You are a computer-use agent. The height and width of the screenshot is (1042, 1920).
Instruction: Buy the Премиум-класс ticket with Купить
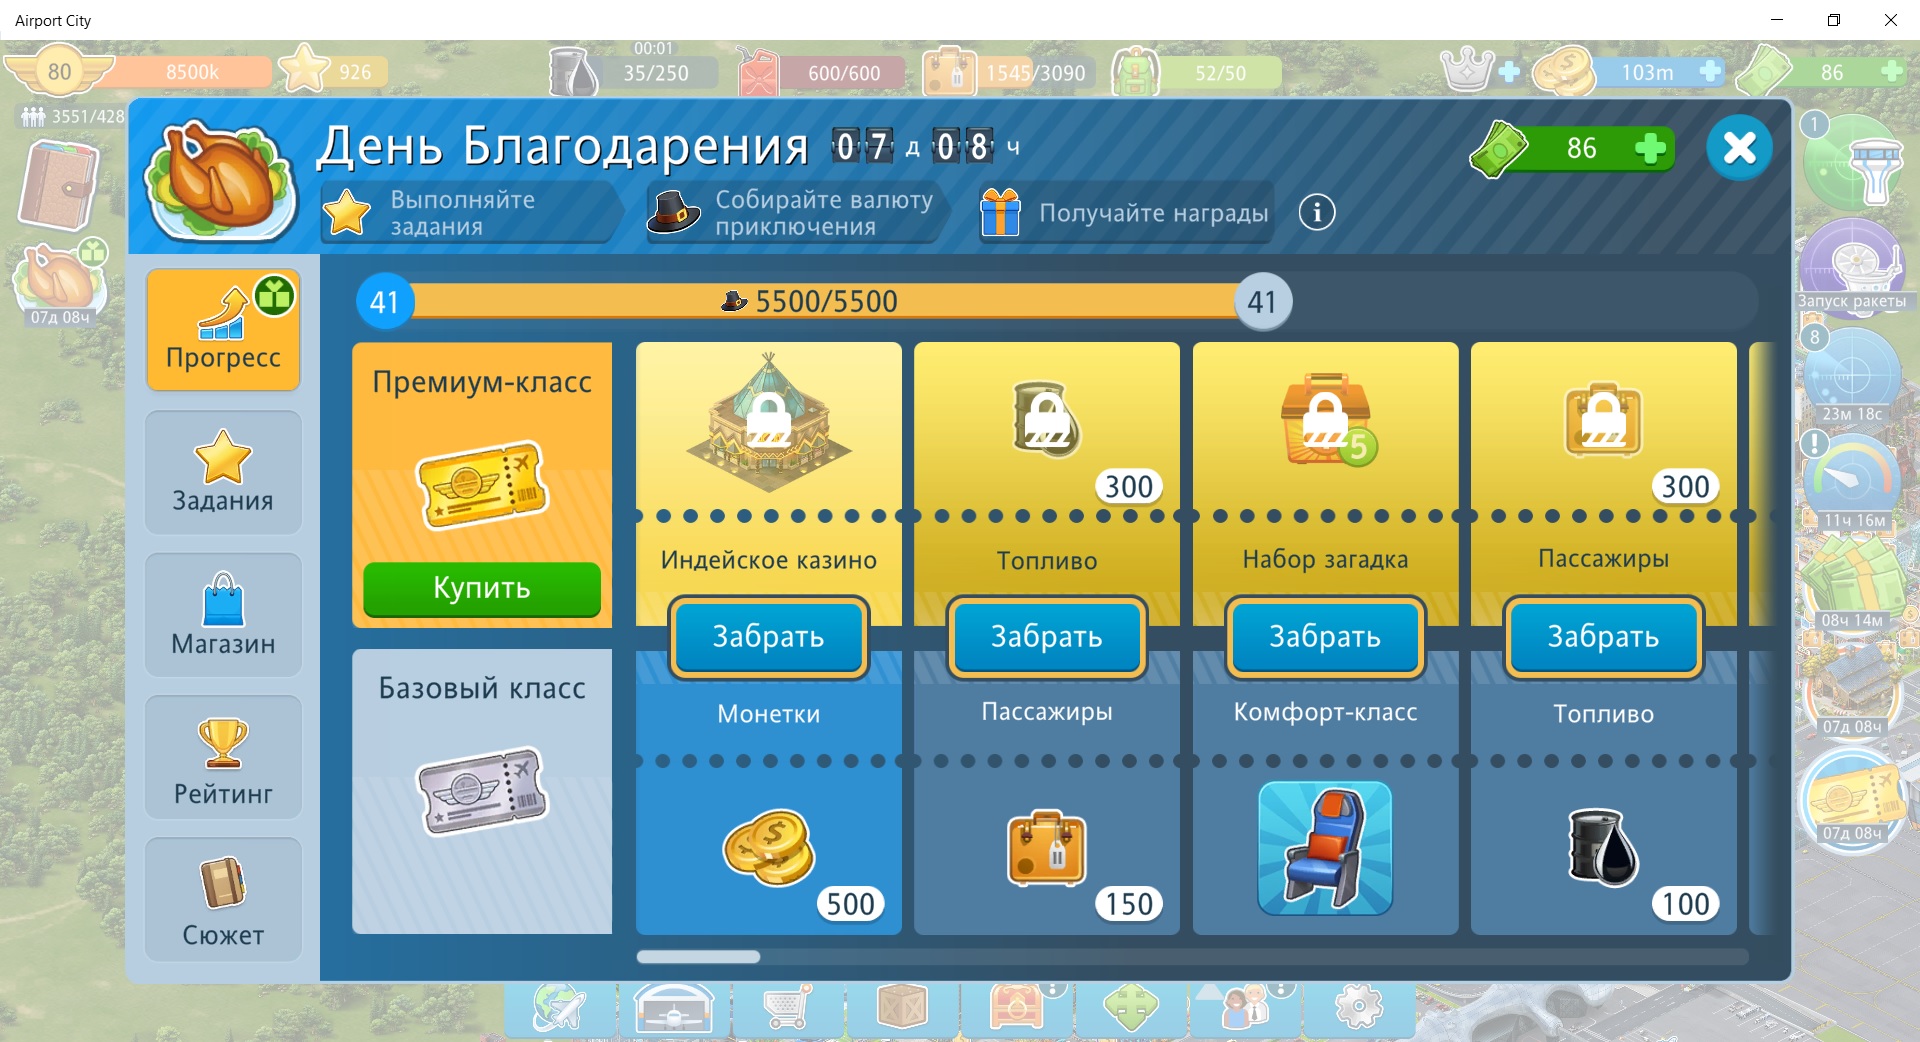point(482,588)
